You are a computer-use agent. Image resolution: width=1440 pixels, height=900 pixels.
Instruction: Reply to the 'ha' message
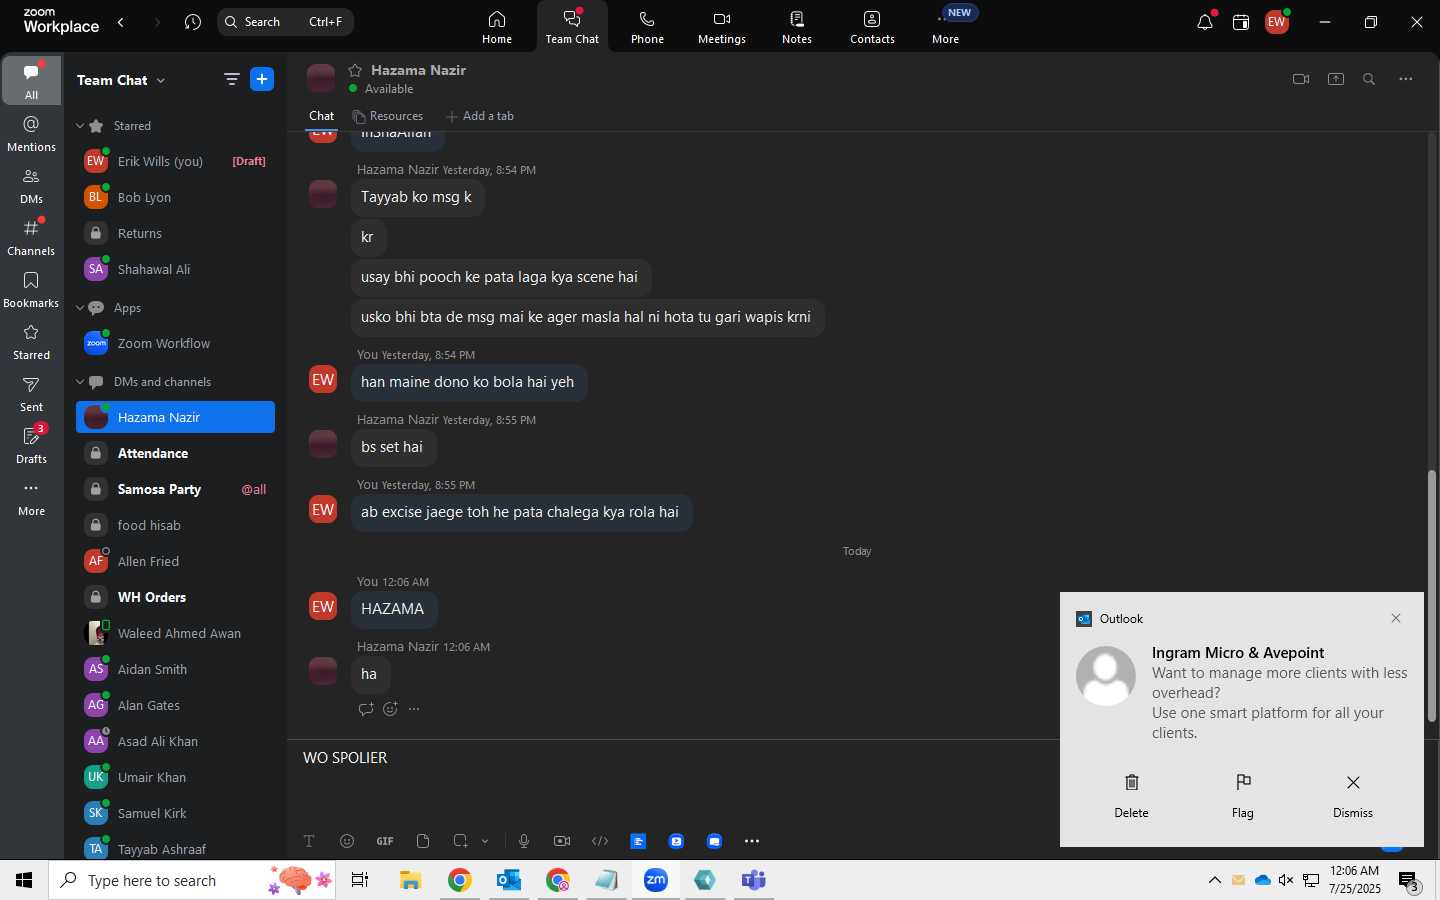coord(365,709)
